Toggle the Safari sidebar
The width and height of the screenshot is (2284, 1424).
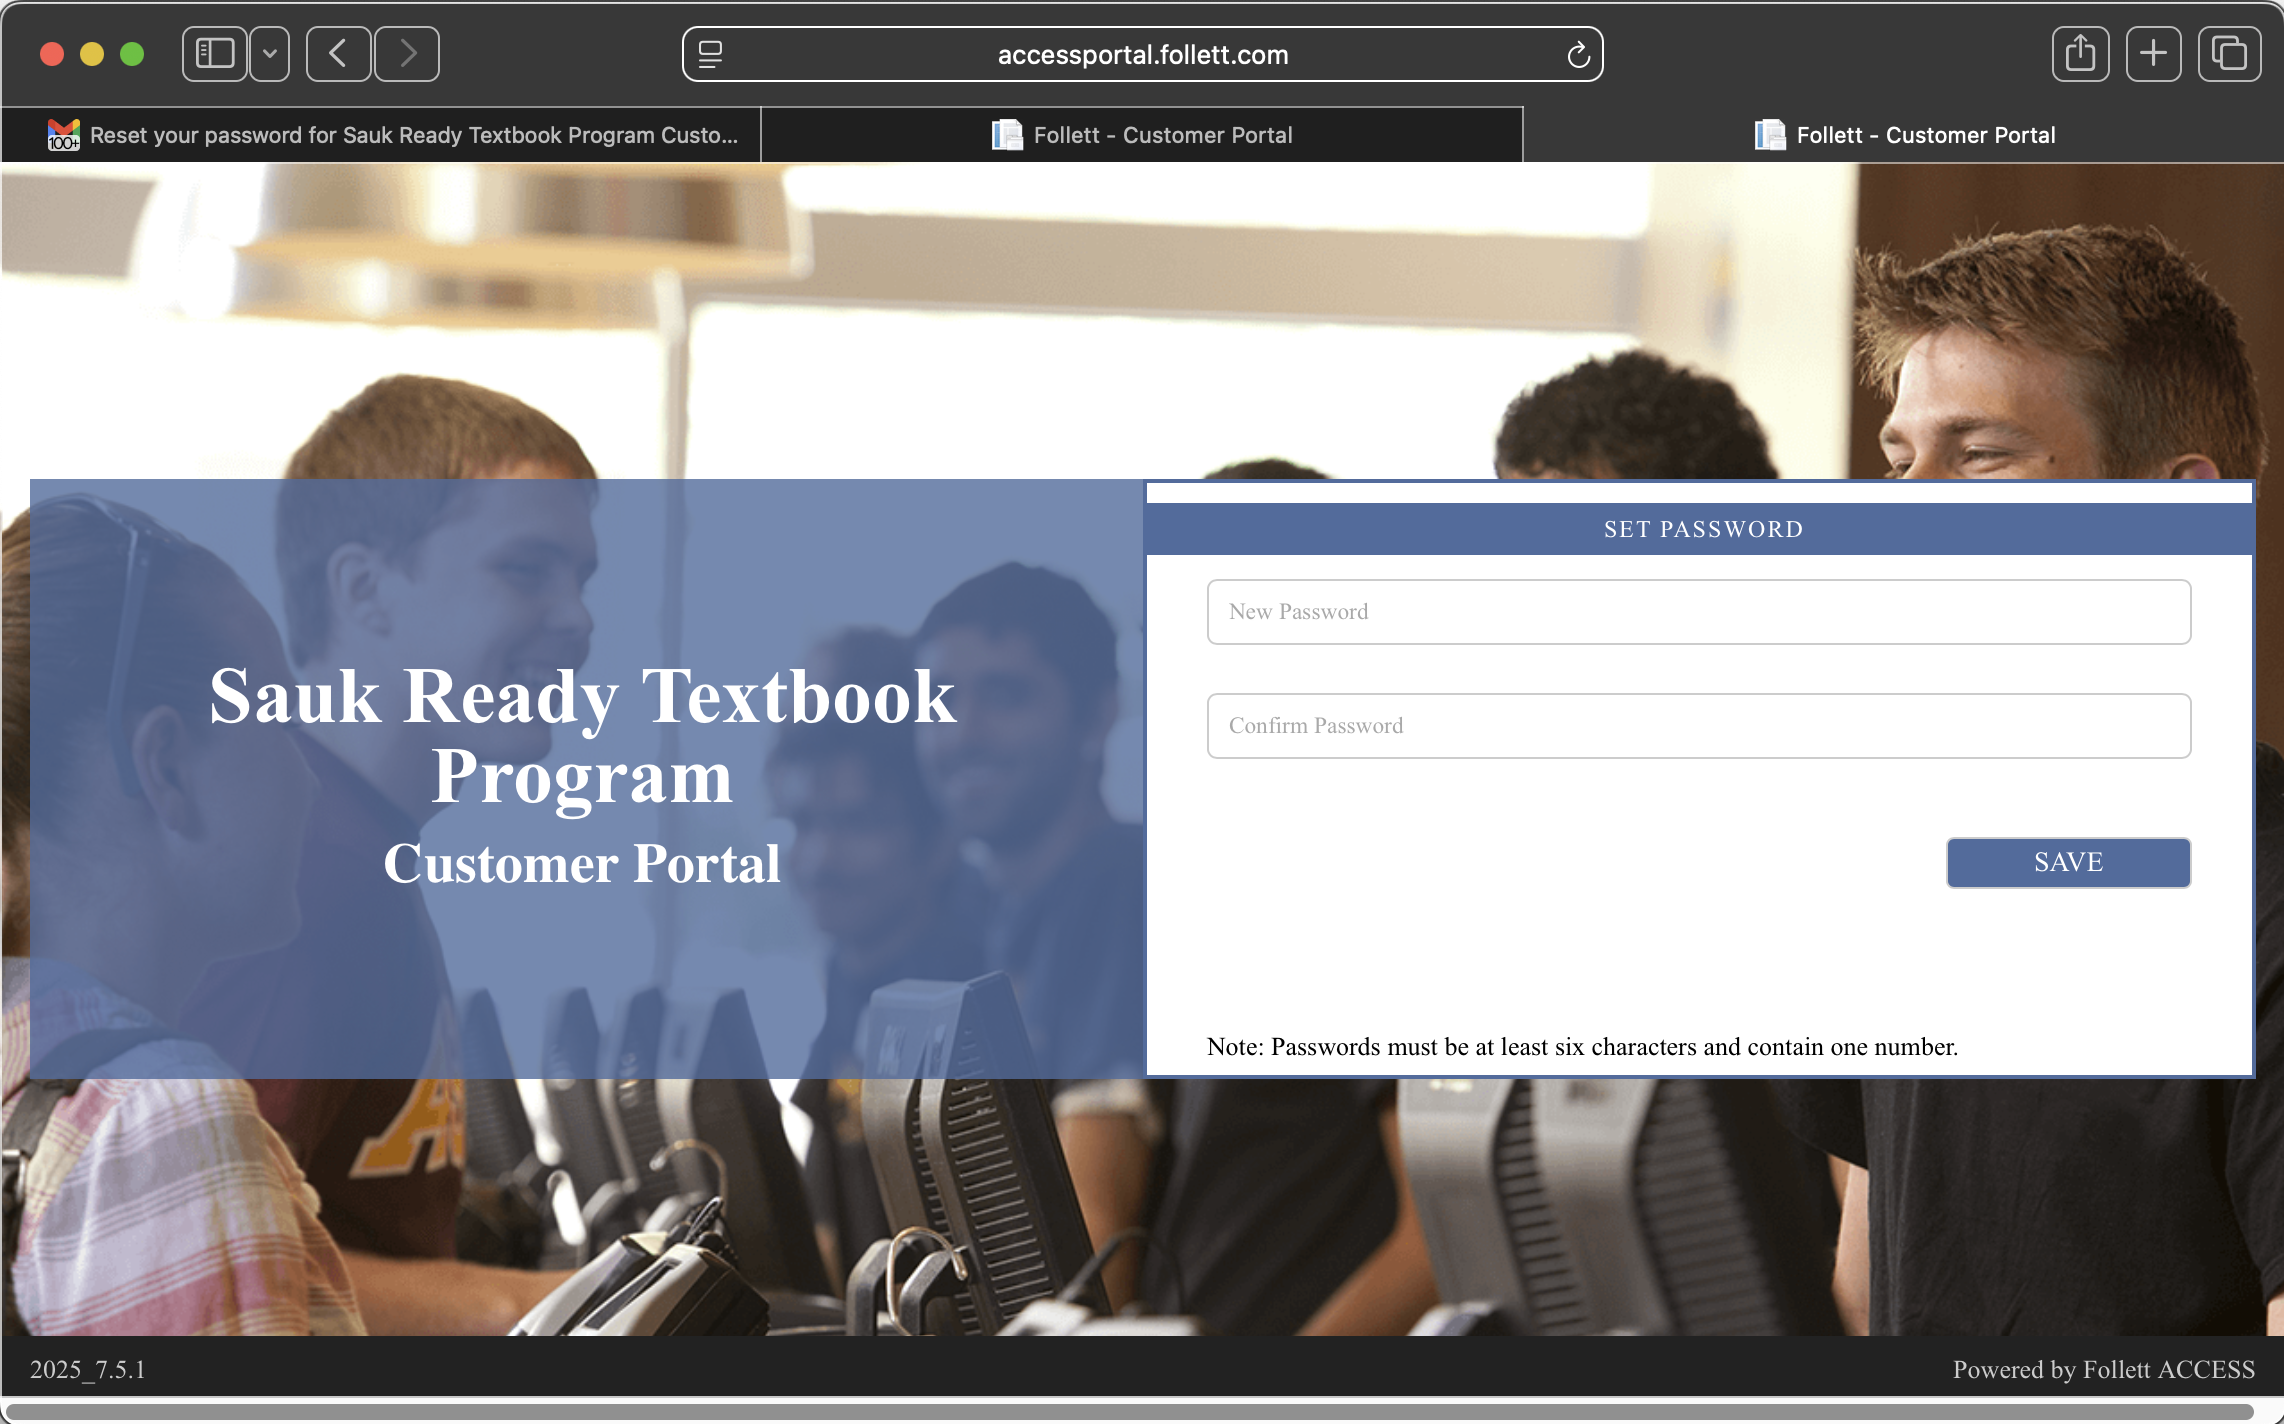point(215,54)
